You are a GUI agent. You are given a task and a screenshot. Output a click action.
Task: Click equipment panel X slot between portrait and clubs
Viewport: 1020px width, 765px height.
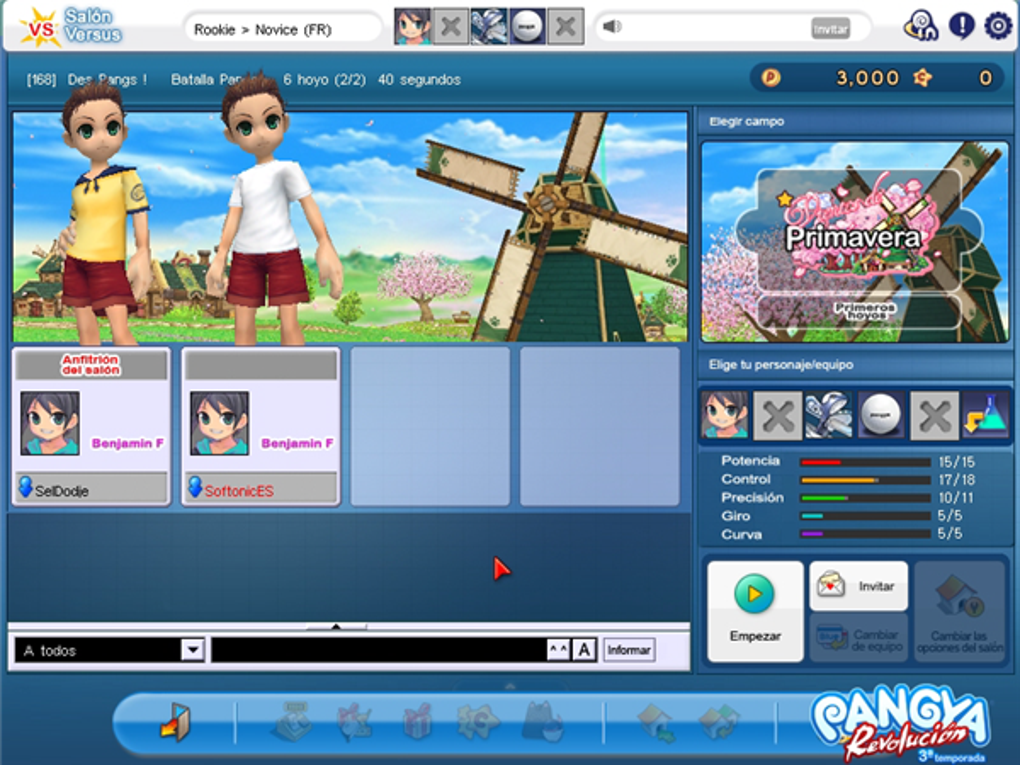coord(777,415)
